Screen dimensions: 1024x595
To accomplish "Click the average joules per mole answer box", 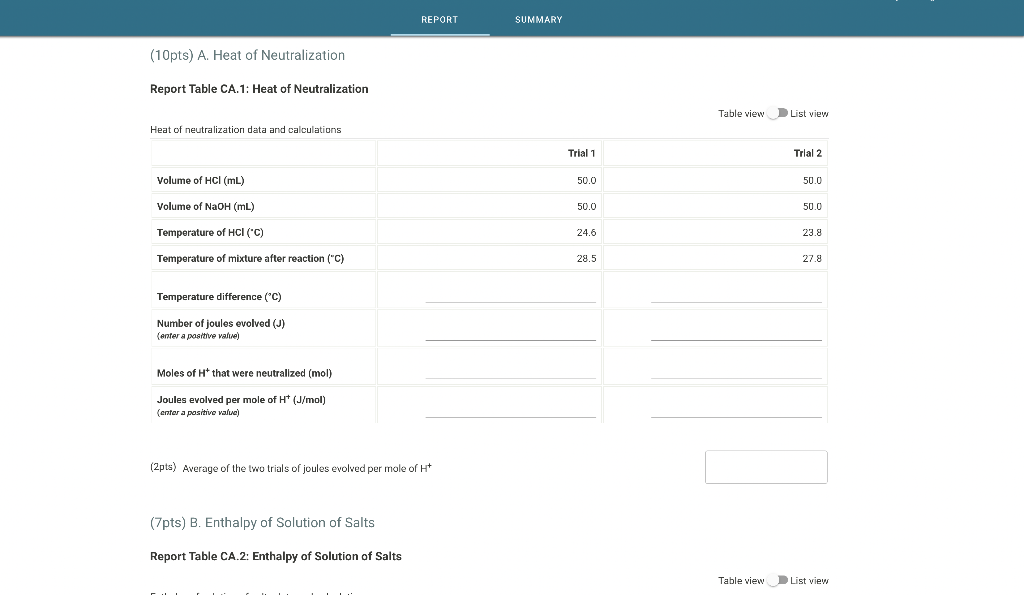I will pyautogui.click(x=766, y=466).
